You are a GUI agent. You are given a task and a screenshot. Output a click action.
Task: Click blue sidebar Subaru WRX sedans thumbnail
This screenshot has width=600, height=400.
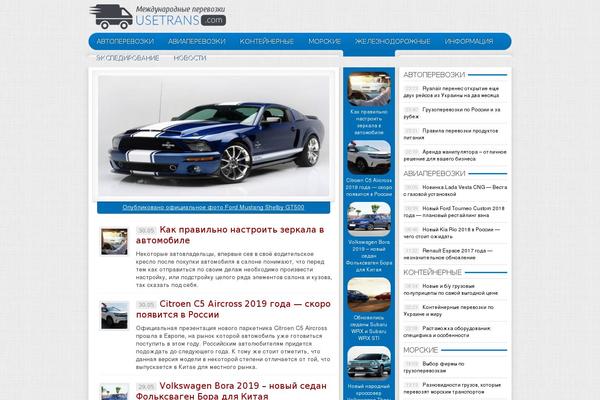click(369, 295)
